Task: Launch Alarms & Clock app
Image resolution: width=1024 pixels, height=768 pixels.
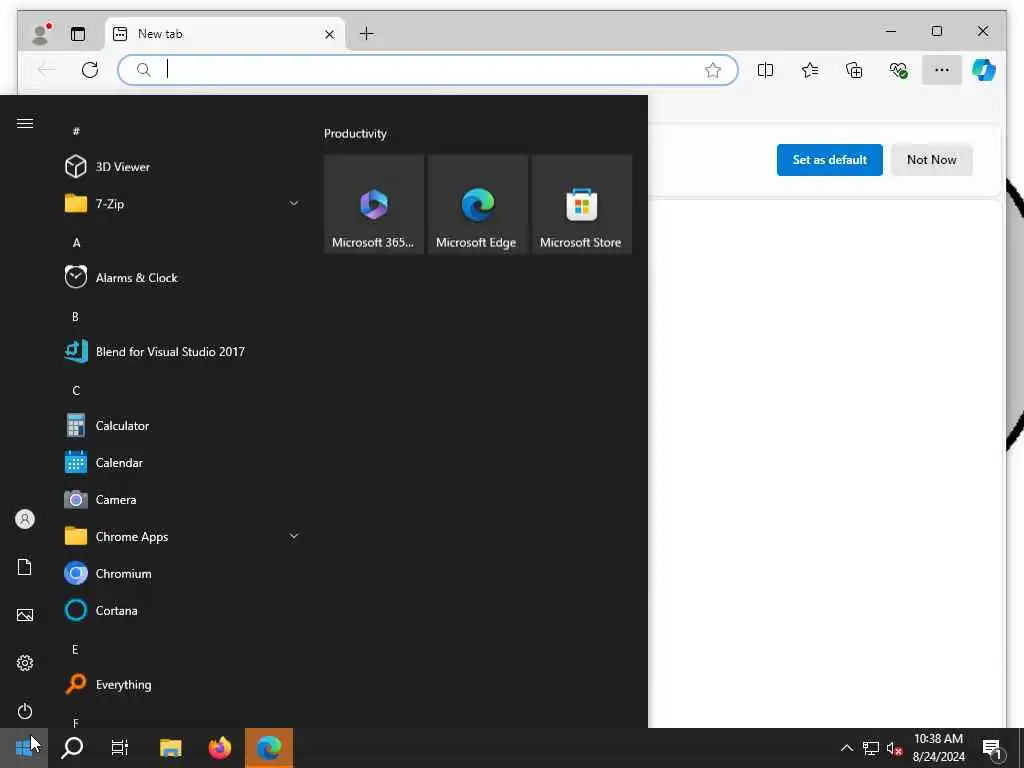Action: click(x=183, y=278)
